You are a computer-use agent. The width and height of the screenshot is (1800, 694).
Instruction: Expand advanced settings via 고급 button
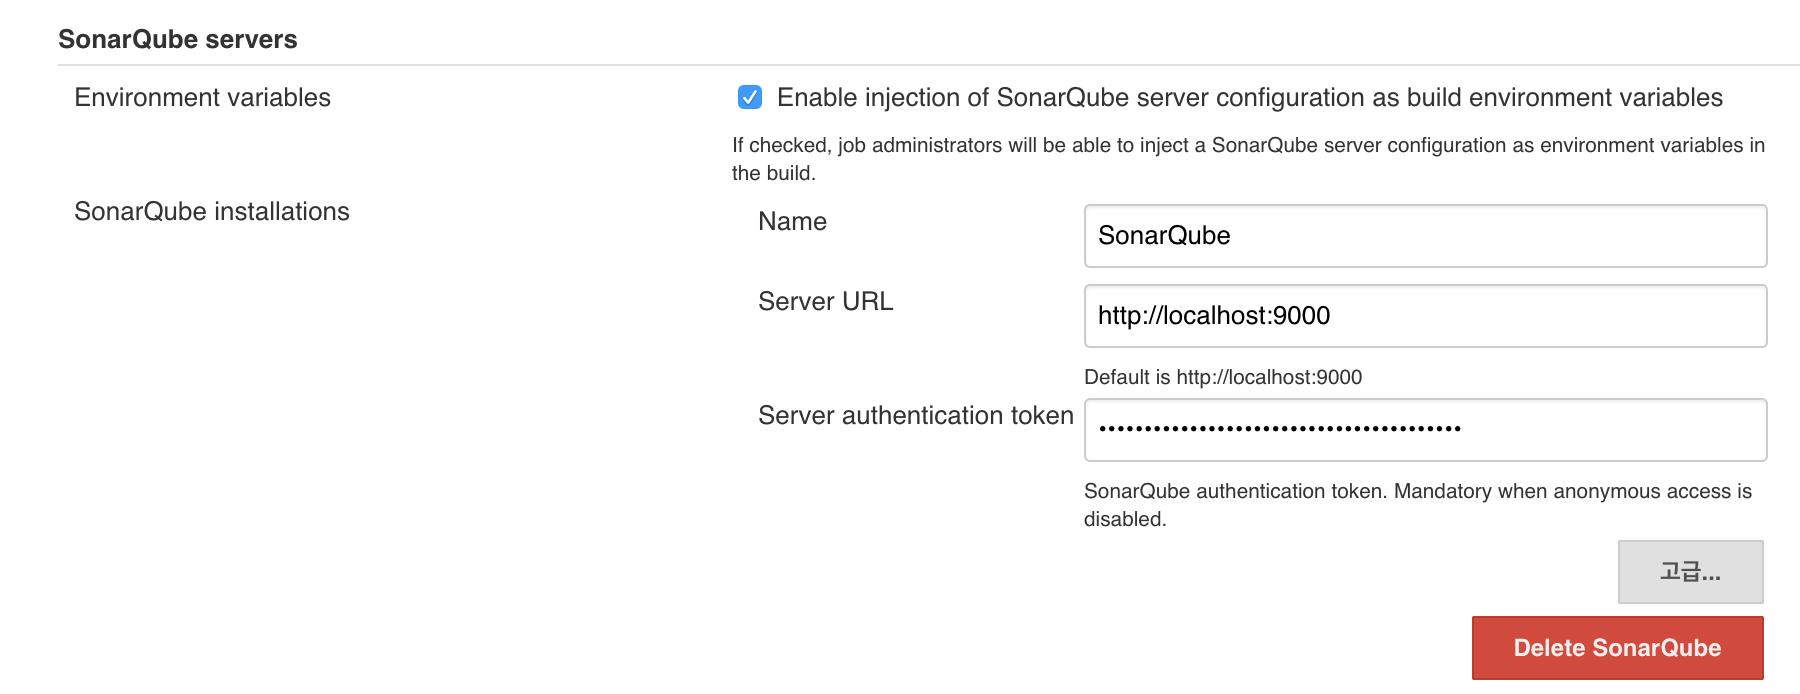click(1690, 573)
